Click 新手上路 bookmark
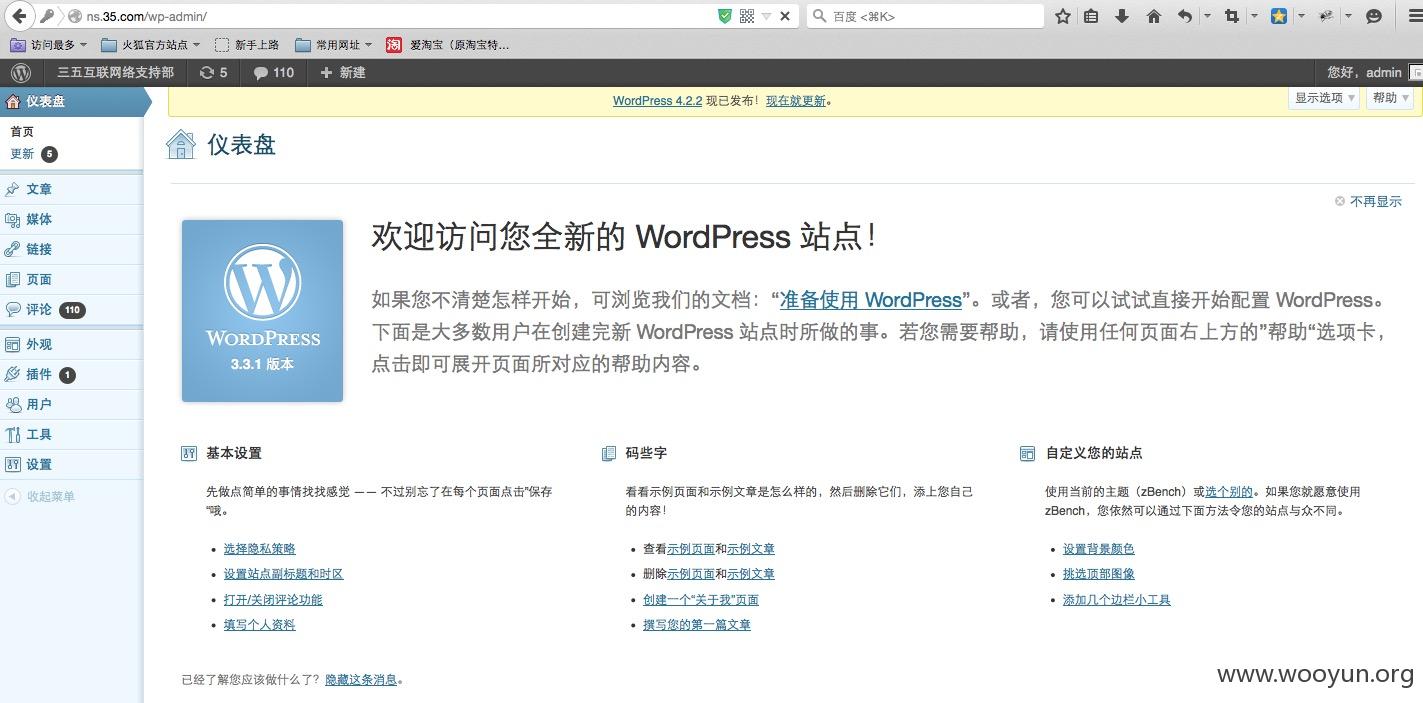 point(247,45)
